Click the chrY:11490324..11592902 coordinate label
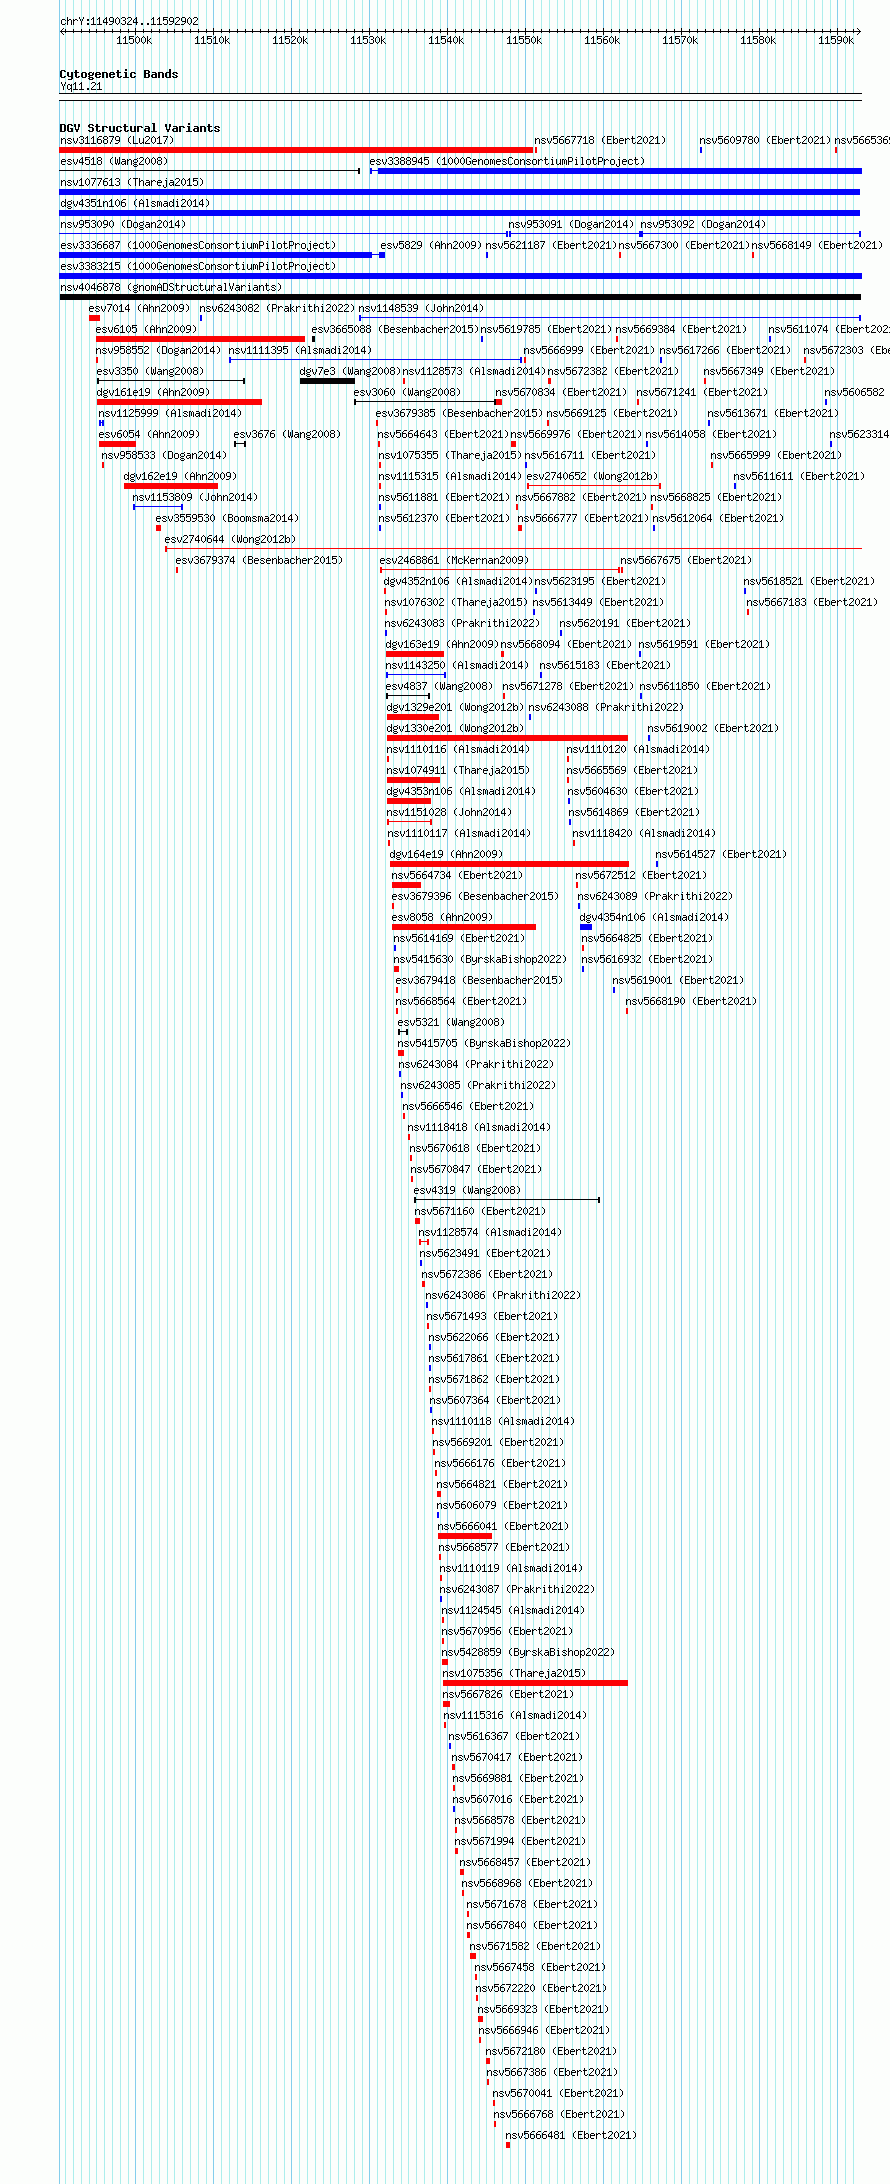This screenshot has width=890, height=2184. tap(129, 21)
